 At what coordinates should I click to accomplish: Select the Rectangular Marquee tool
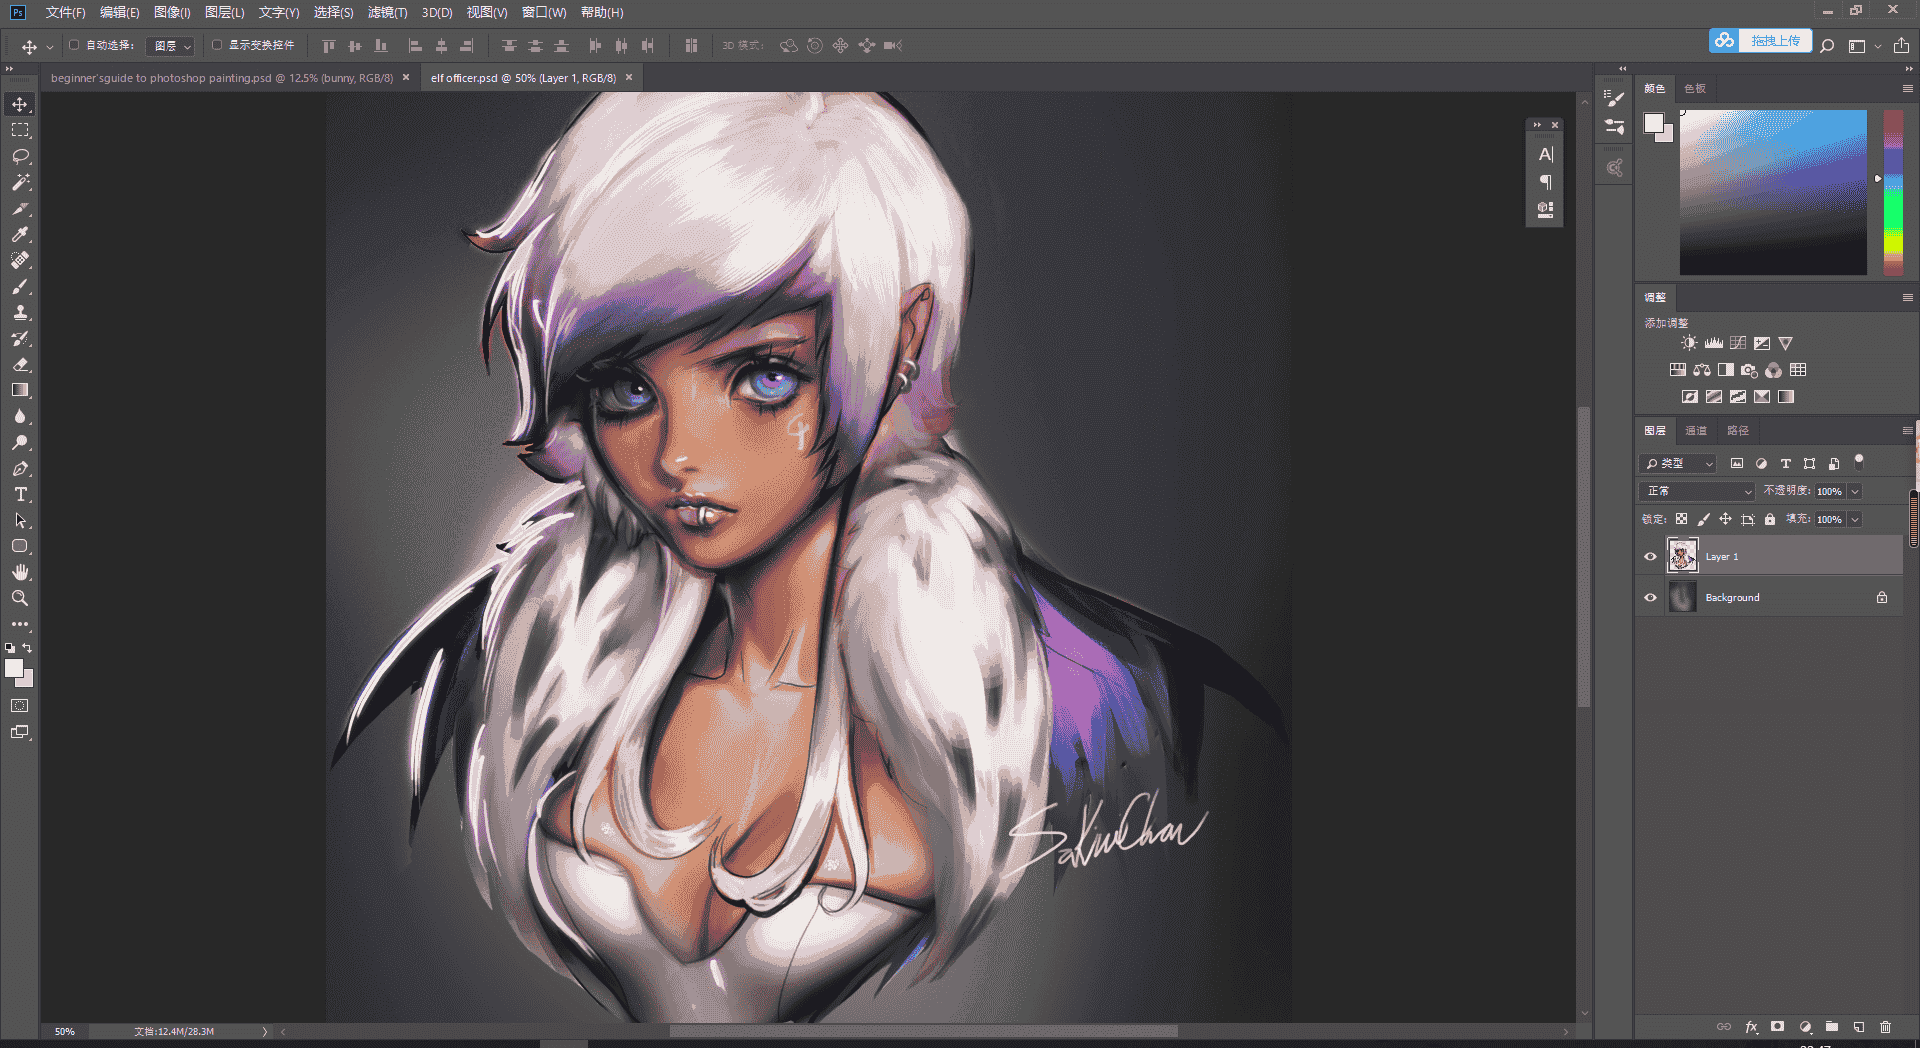[20, 130]
